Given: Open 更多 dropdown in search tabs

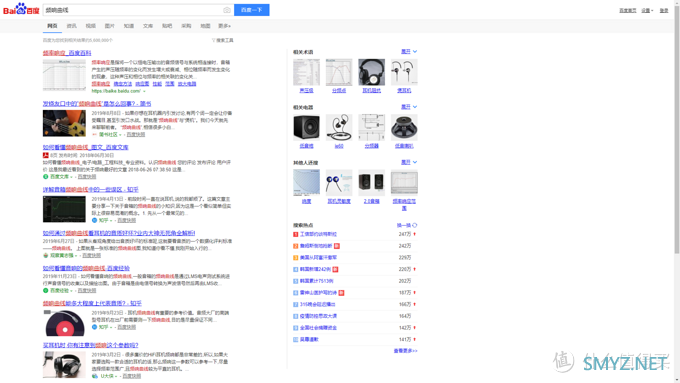Looking at the screenshot, I should point(224,26).
